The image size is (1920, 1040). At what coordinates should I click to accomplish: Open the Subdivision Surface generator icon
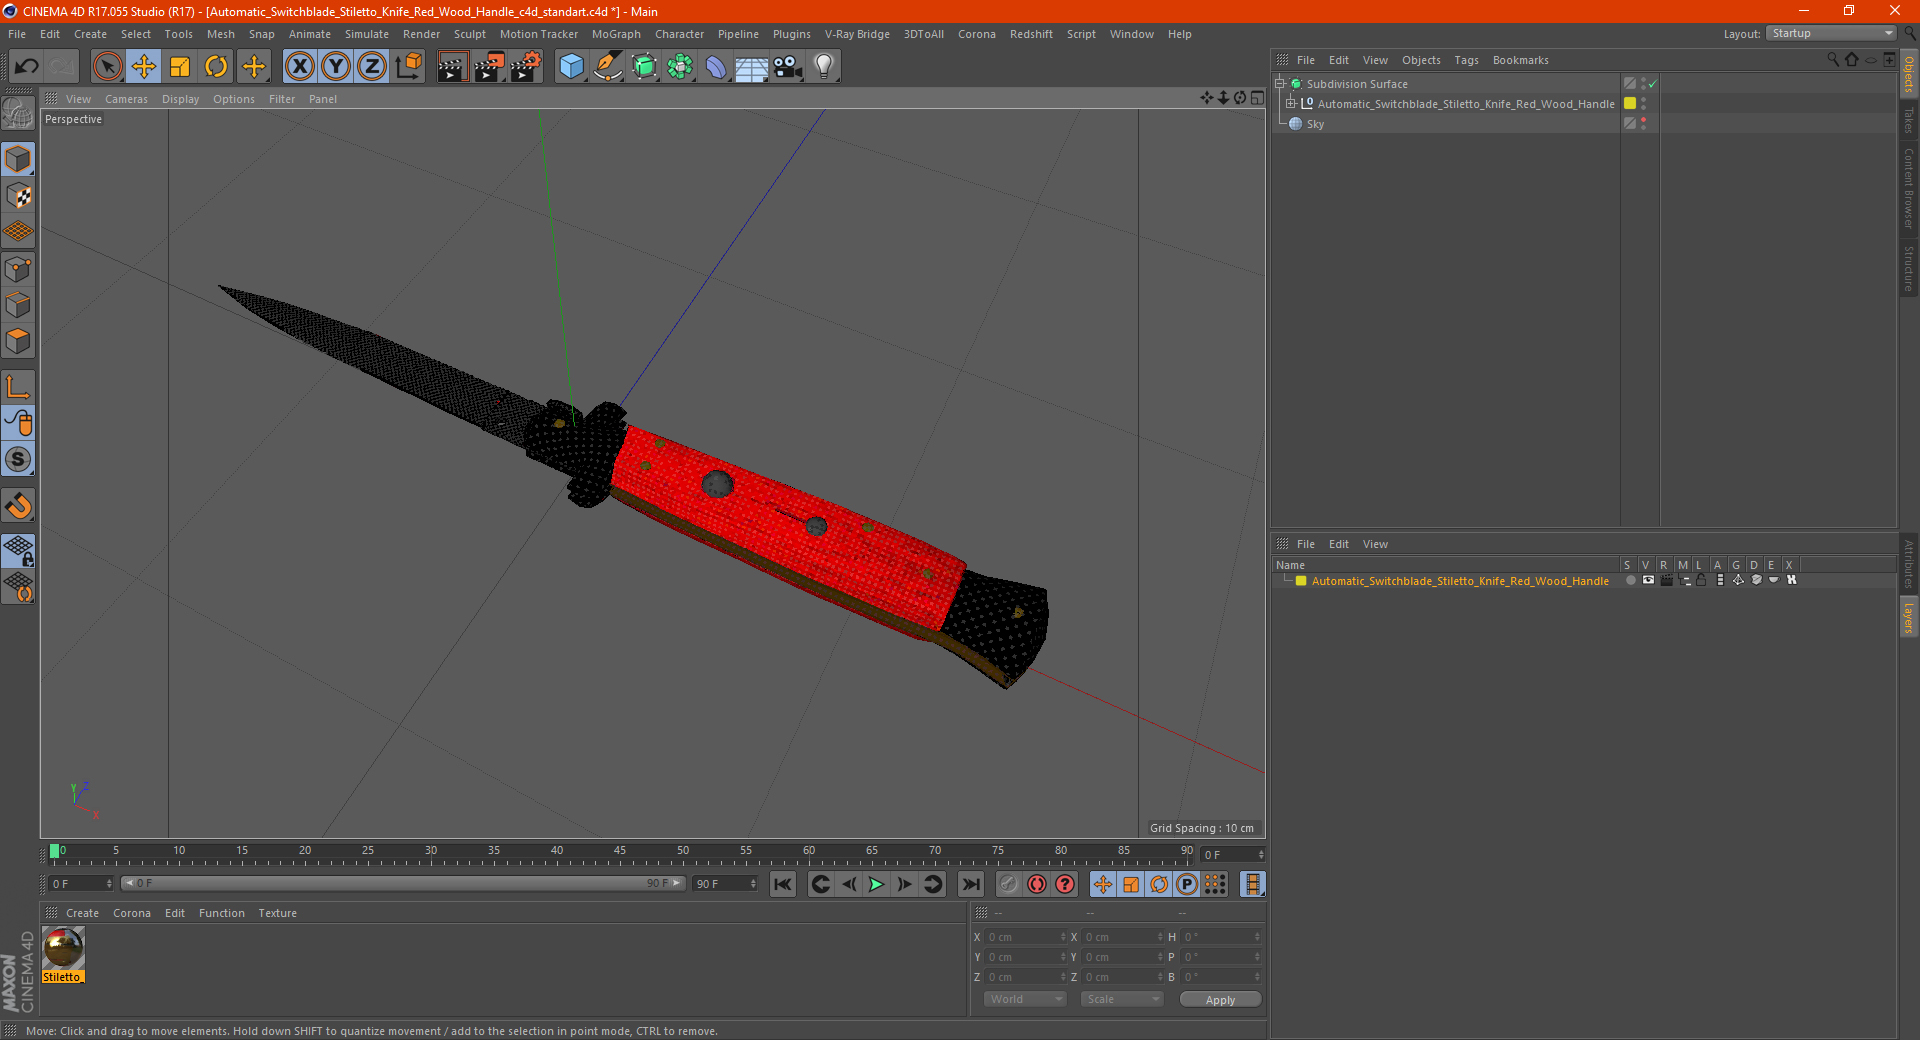tap(644, 67)
